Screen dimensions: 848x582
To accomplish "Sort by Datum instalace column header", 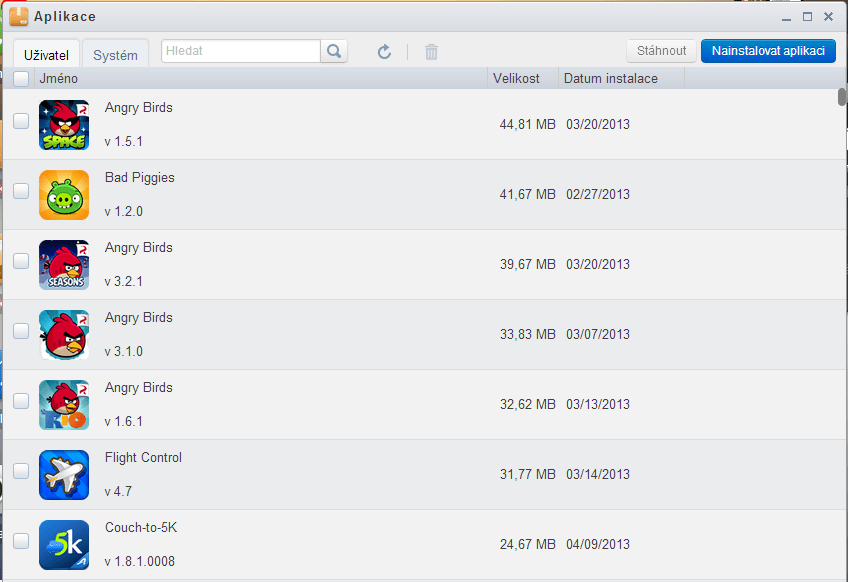I will (621, 79).
